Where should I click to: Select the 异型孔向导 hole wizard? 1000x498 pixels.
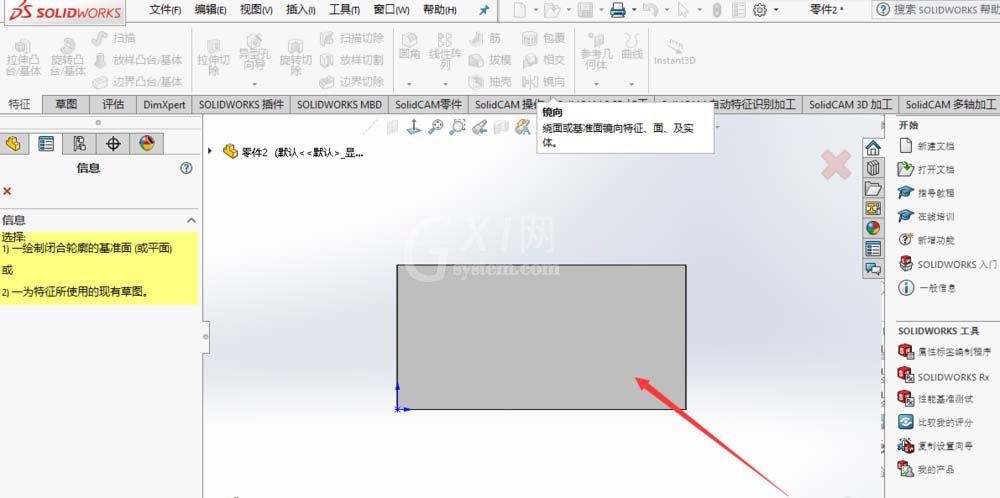pos(254,51)
